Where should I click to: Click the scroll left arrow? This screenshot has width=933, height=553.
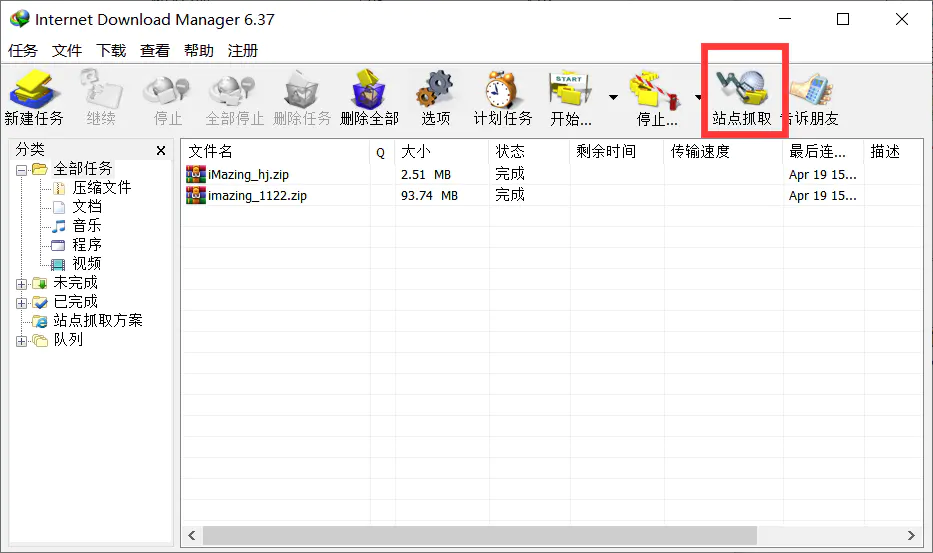192,535
